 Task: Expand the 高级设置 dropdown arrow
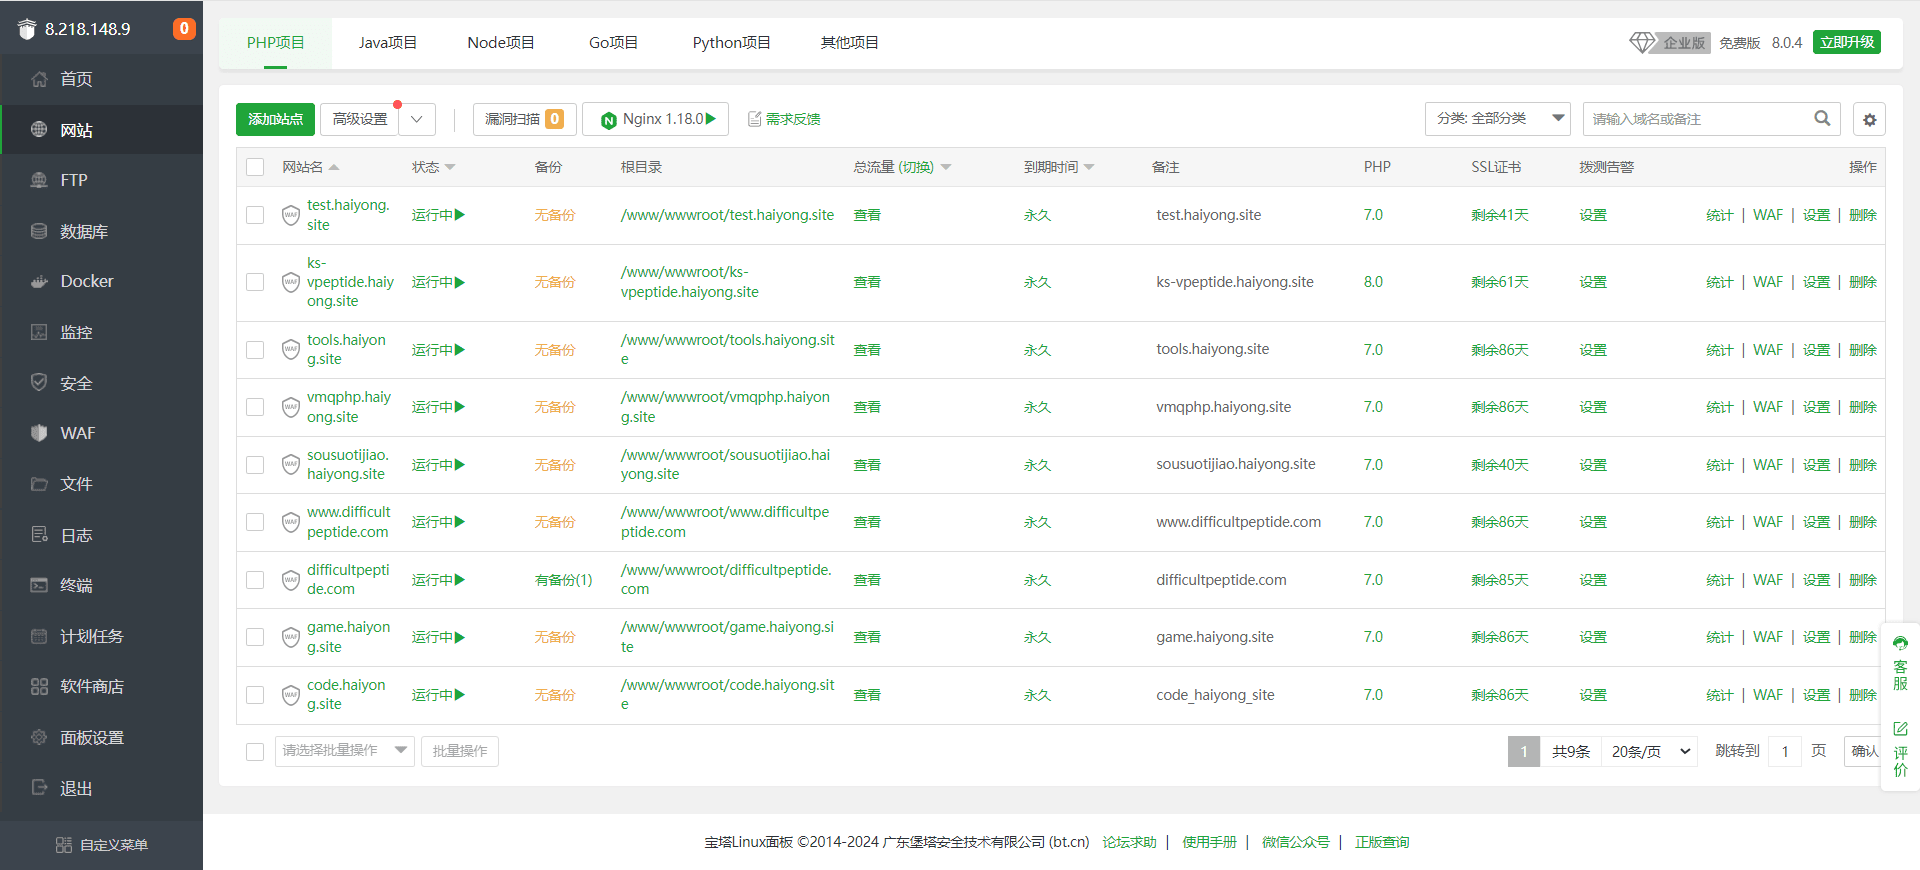(x=417, y=119)
